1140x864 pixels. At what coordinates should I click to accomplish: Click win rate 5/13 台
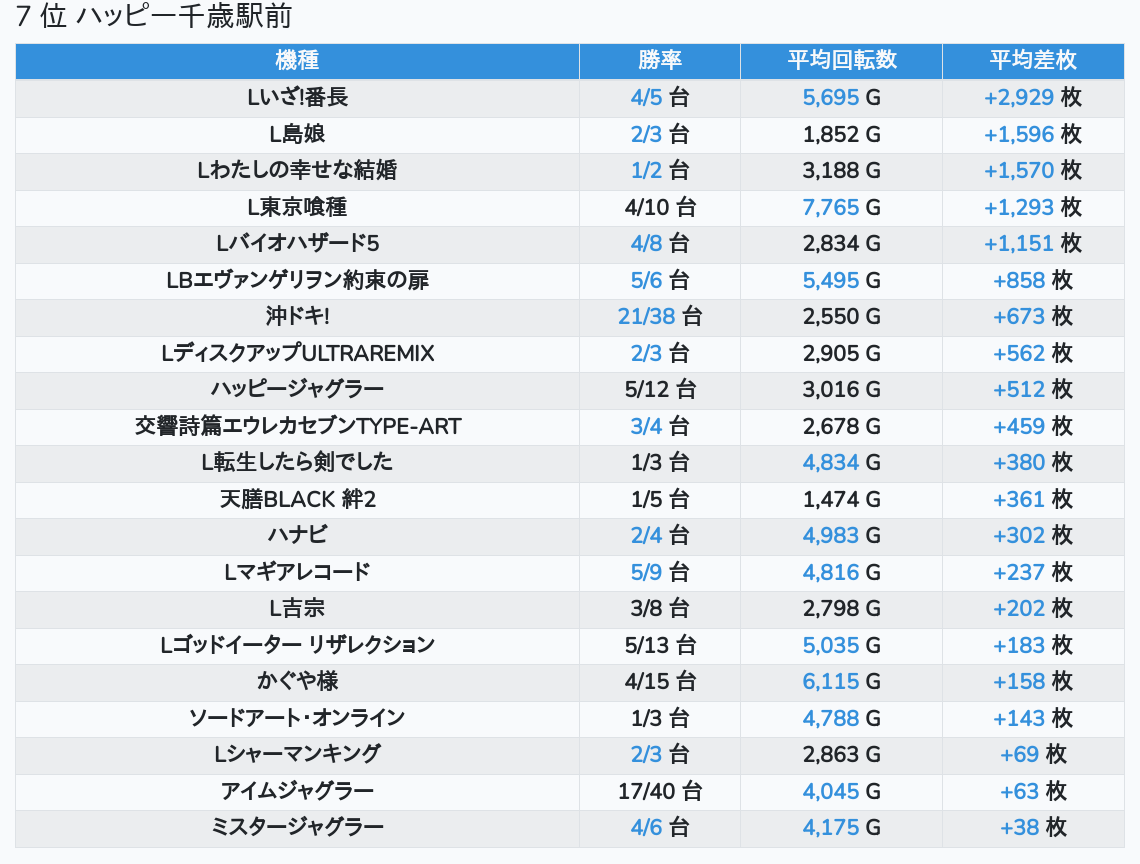pos(659,645)
